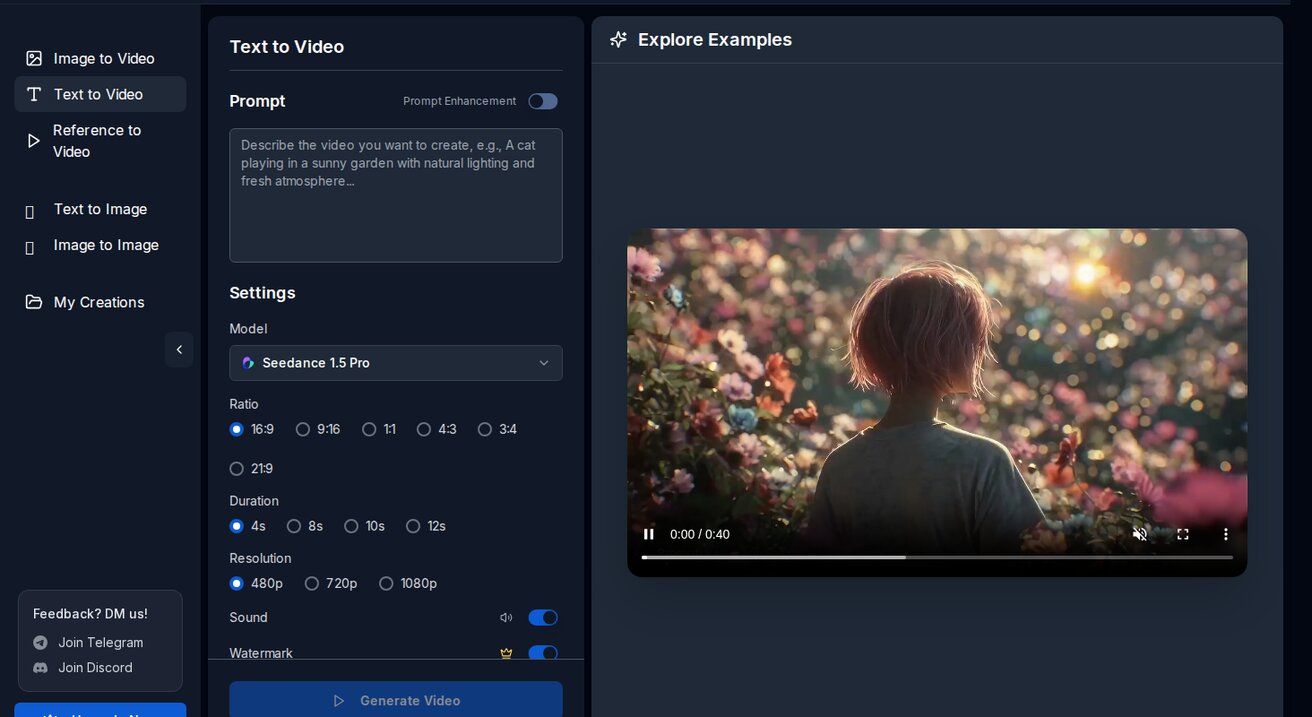This screenshot has width=1312, height=717.
Task: Disable the Sound toggle
Action: coord(543,617)
